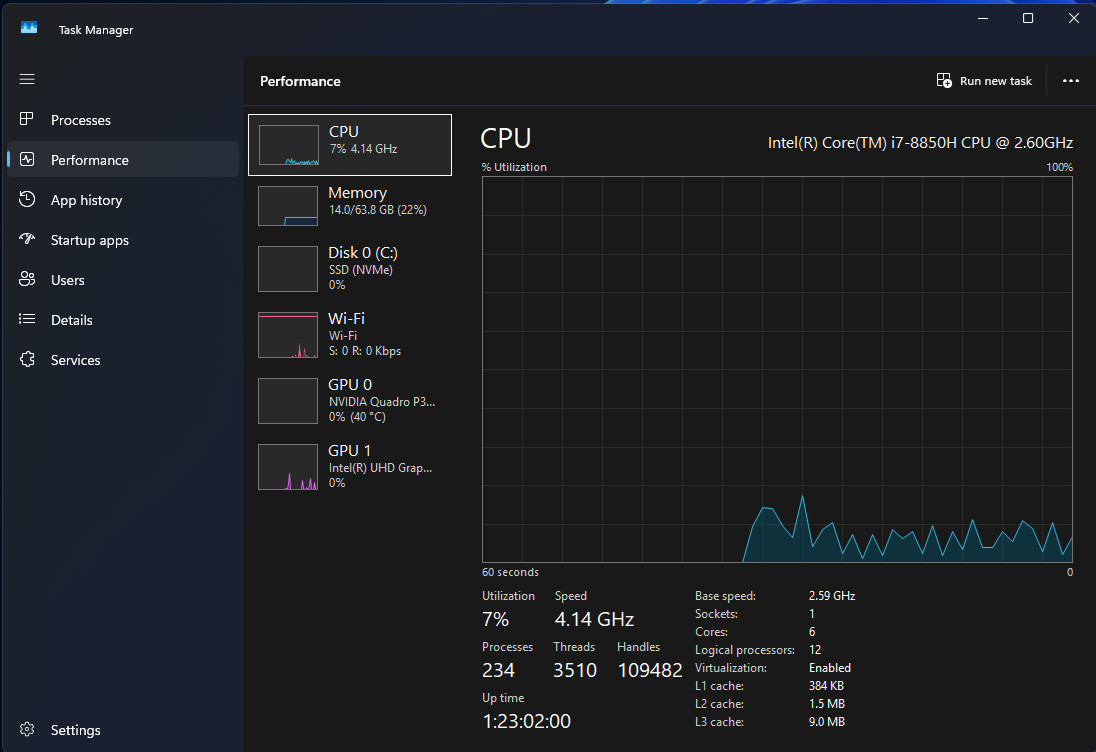1096x752 pixels.
Task: Click the Speed value 4.14 GHz
Action: pyautogui.click(x=594, y=619)
